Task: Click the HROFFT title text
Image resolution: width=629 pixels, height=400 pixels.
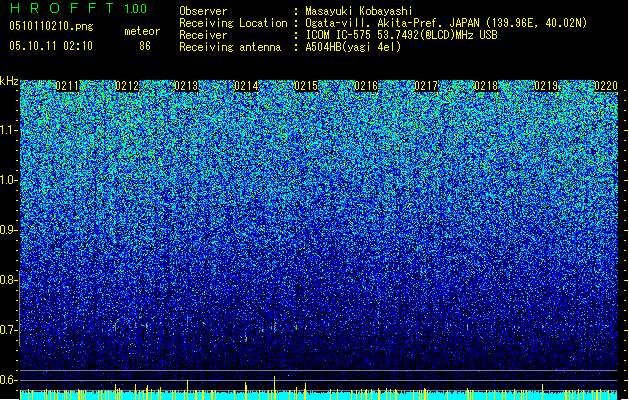Action: 62,8
